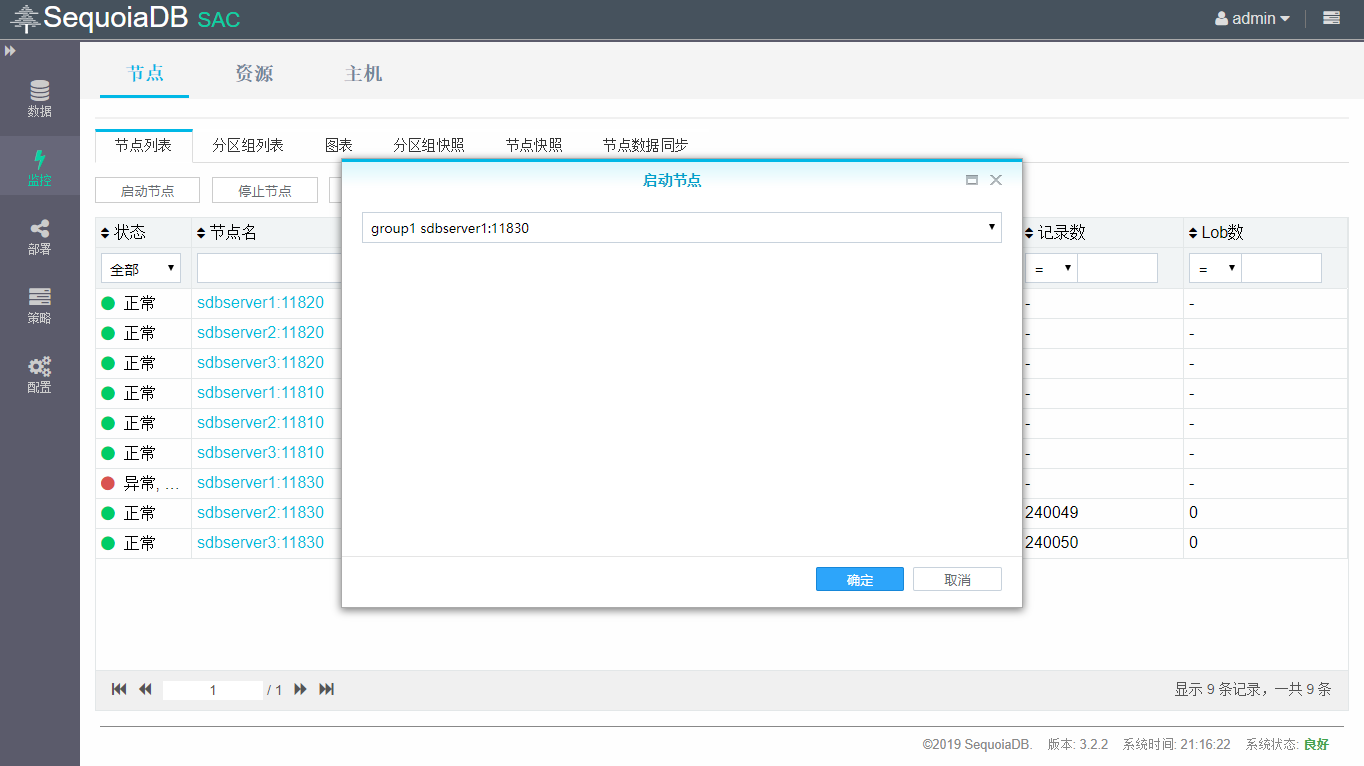Cancel the dialog with 取消

(x=957, y=580)
